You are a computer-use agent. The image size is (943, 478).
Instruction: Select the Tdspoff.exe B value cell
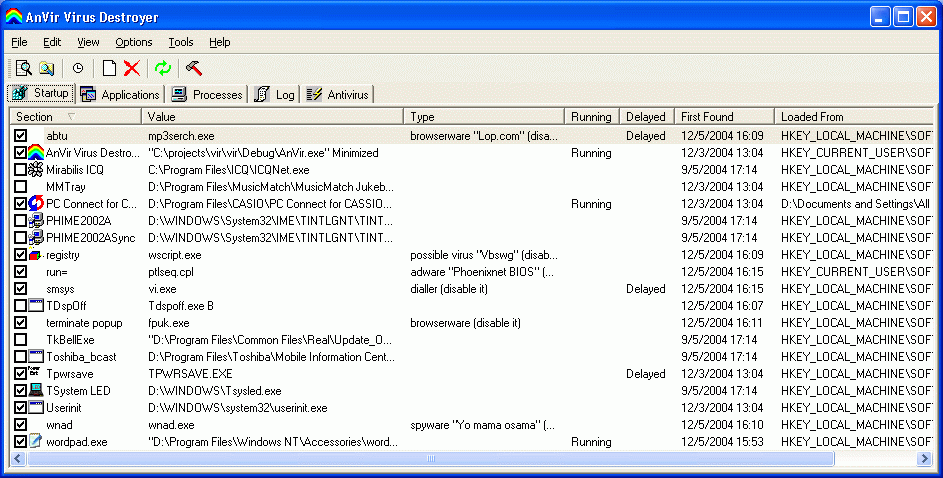tap(181, 305)
